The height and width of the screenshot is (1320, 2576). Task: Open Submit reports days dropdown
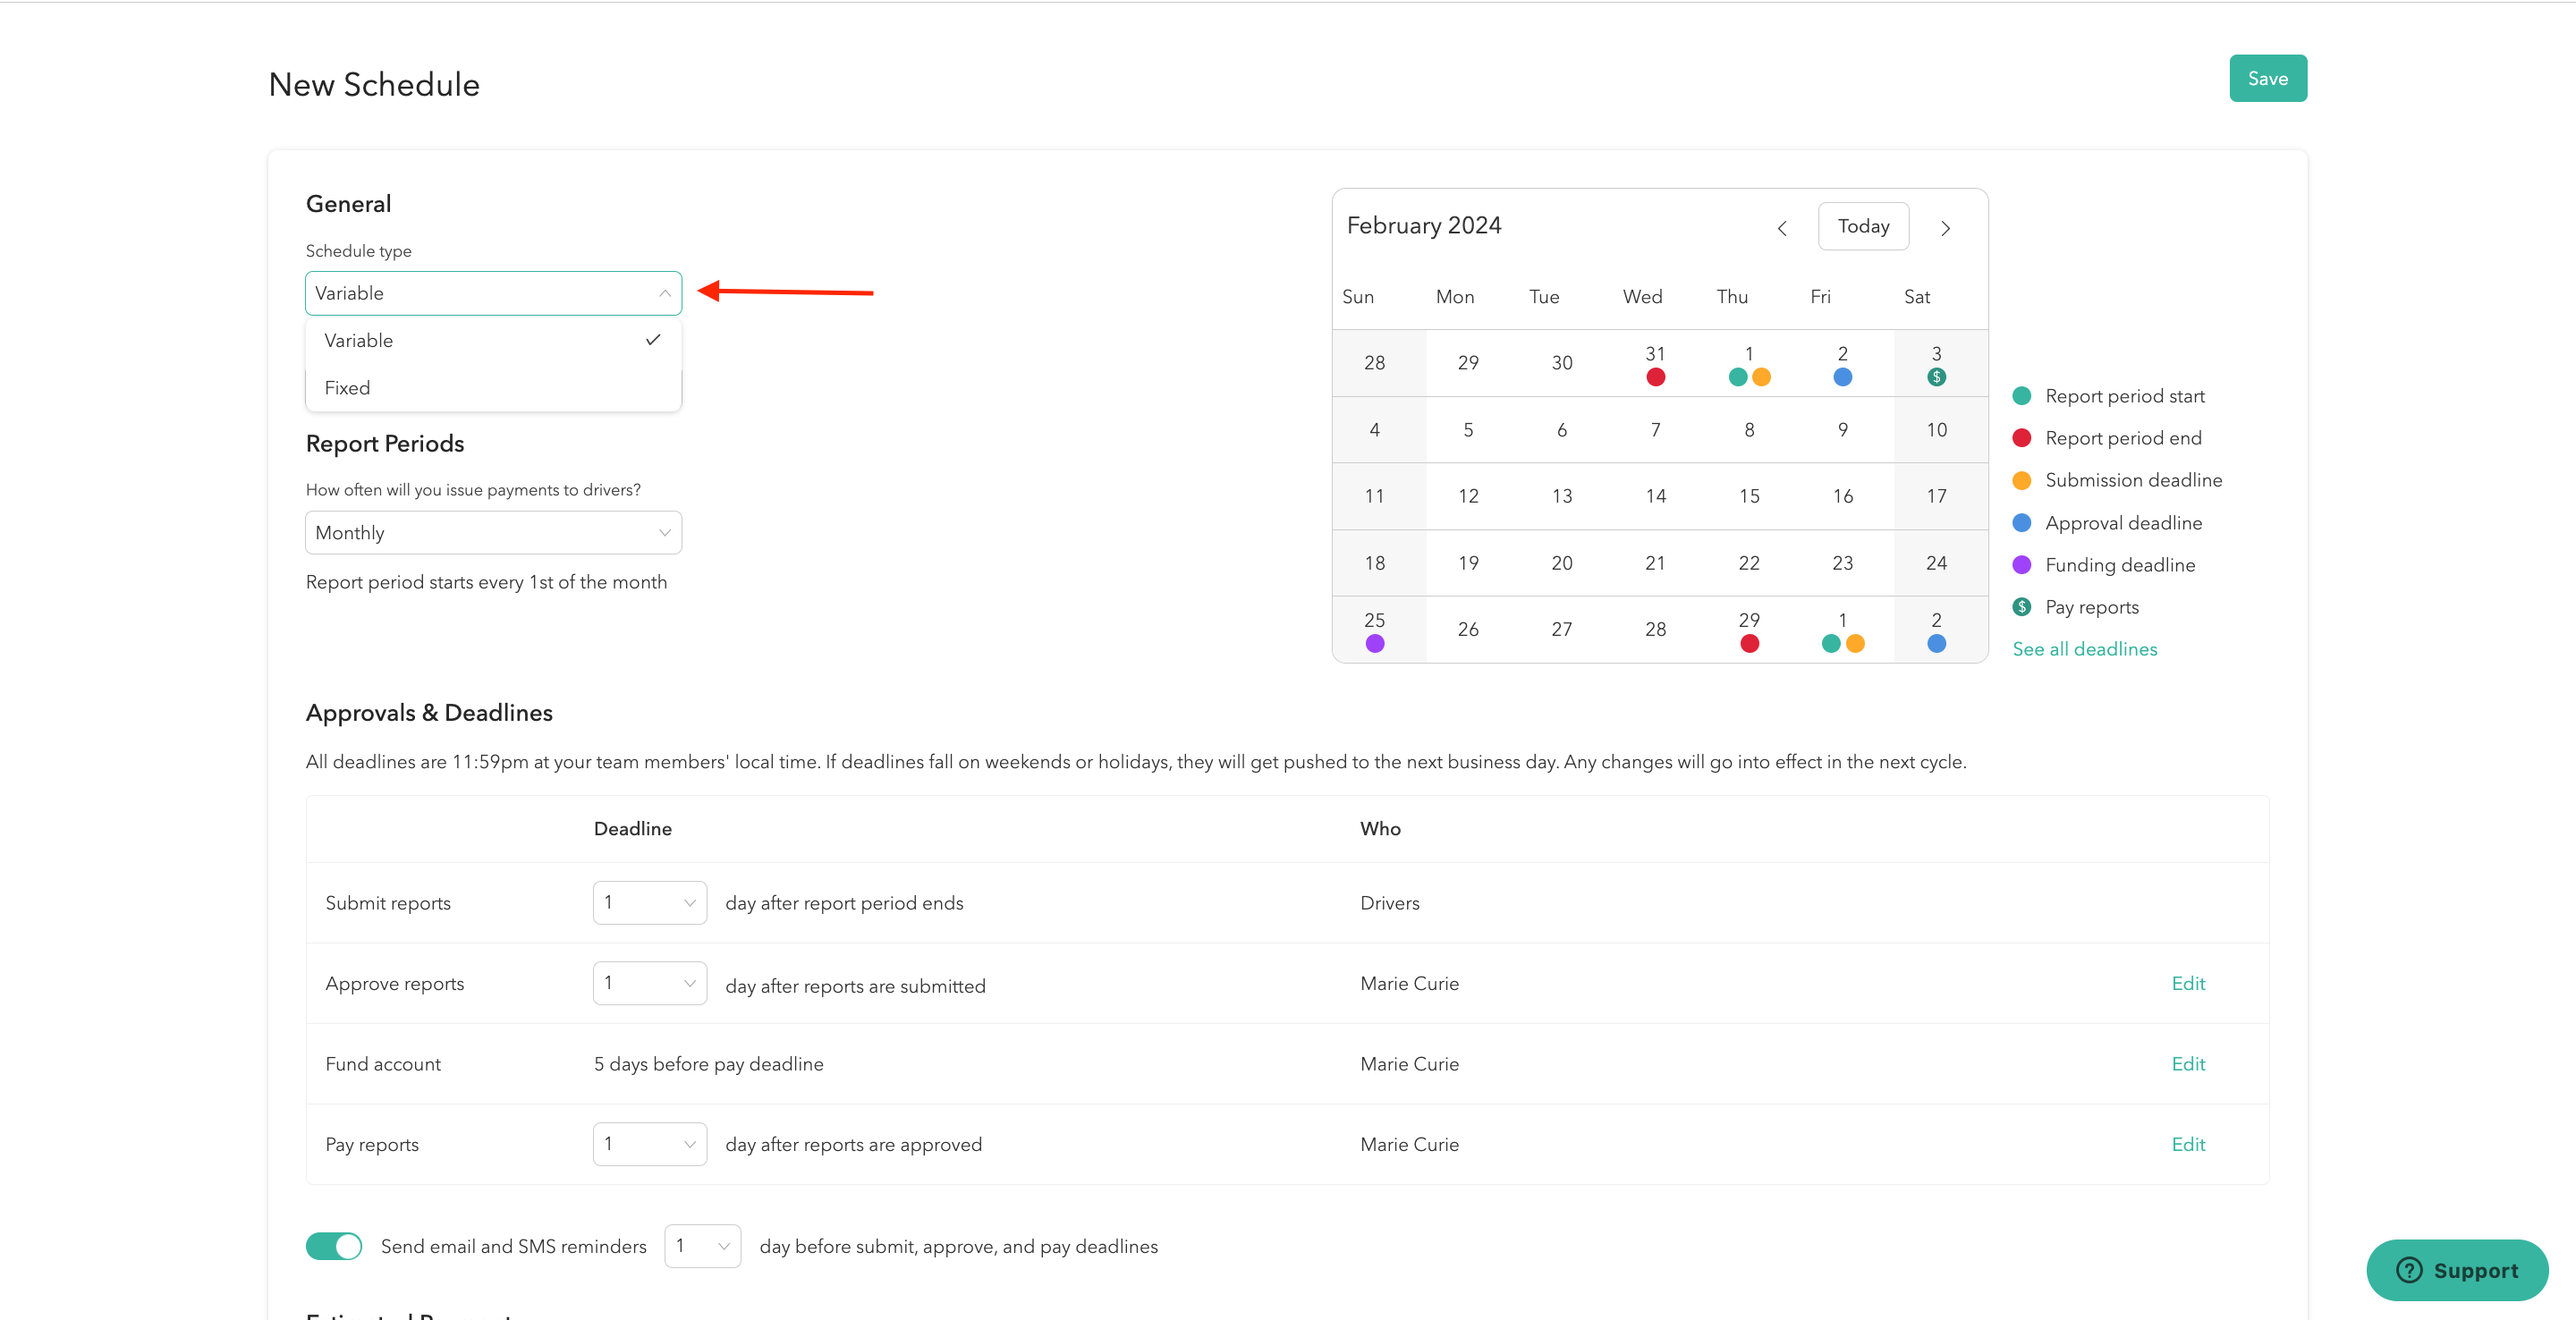(649, 903)
